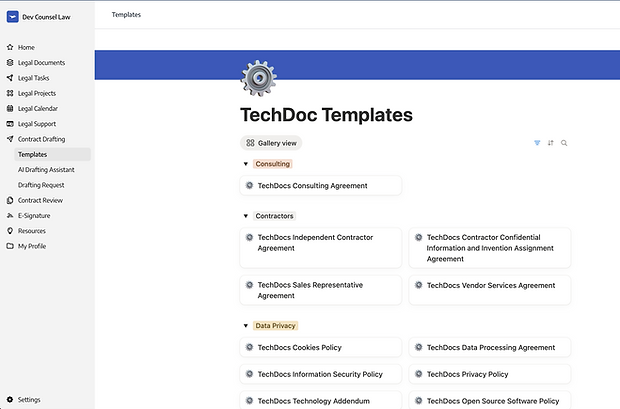Open TechDocs Open Source Software Policy
This screenshot has width=620, height=409.
490,400
